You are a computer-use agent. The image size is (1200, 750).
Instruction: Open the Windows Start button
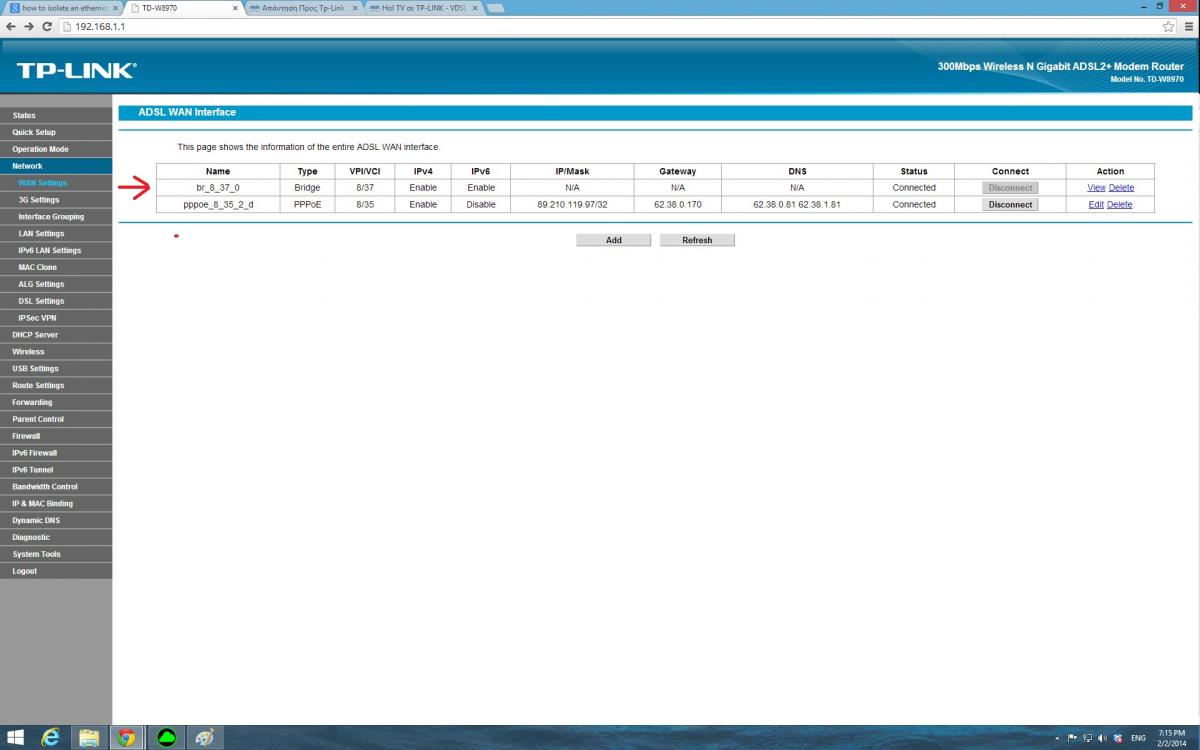tap(13, 738)
